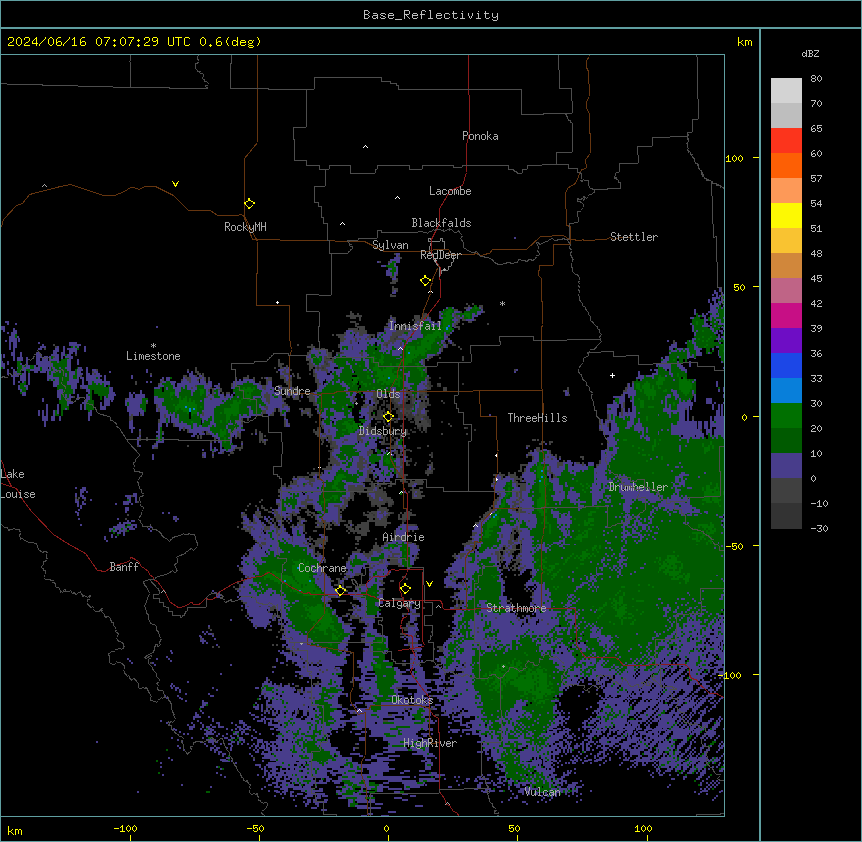Viewport: 862px width, 842px height.
Task: Pick the yellow 54 dBZ swatch
Action: click(x=786, y=215)
